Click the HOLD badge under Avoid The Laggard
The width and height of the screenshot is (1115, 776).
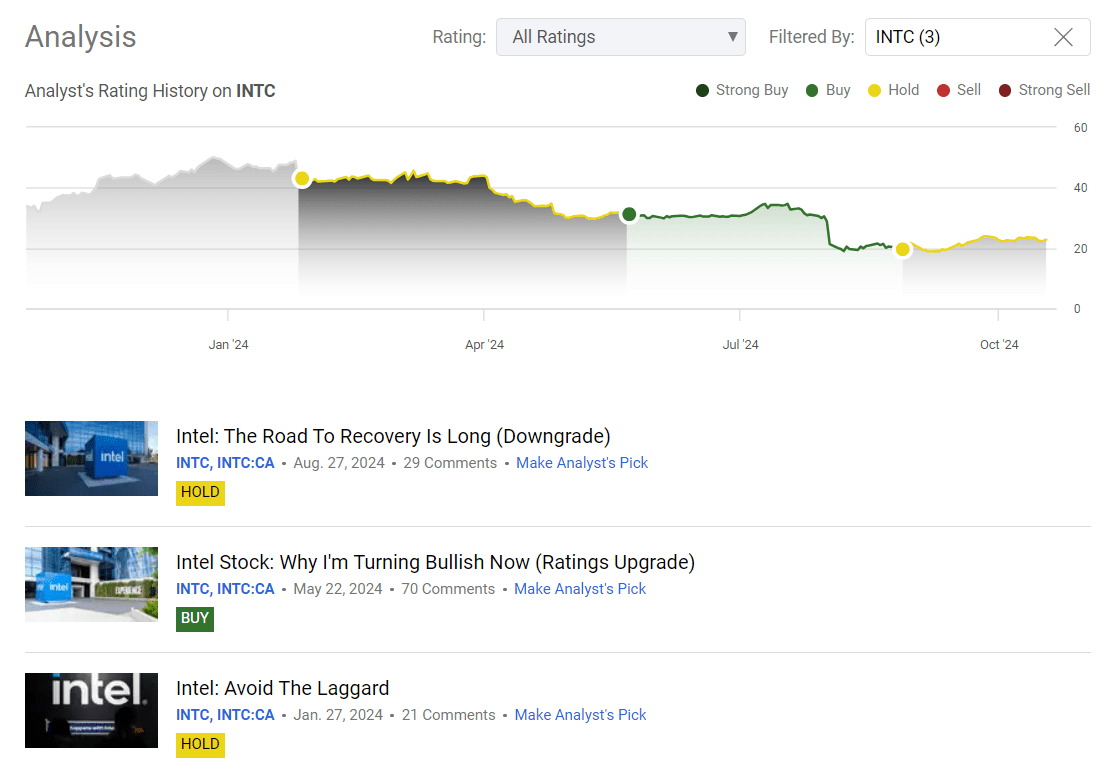(201, 744)
